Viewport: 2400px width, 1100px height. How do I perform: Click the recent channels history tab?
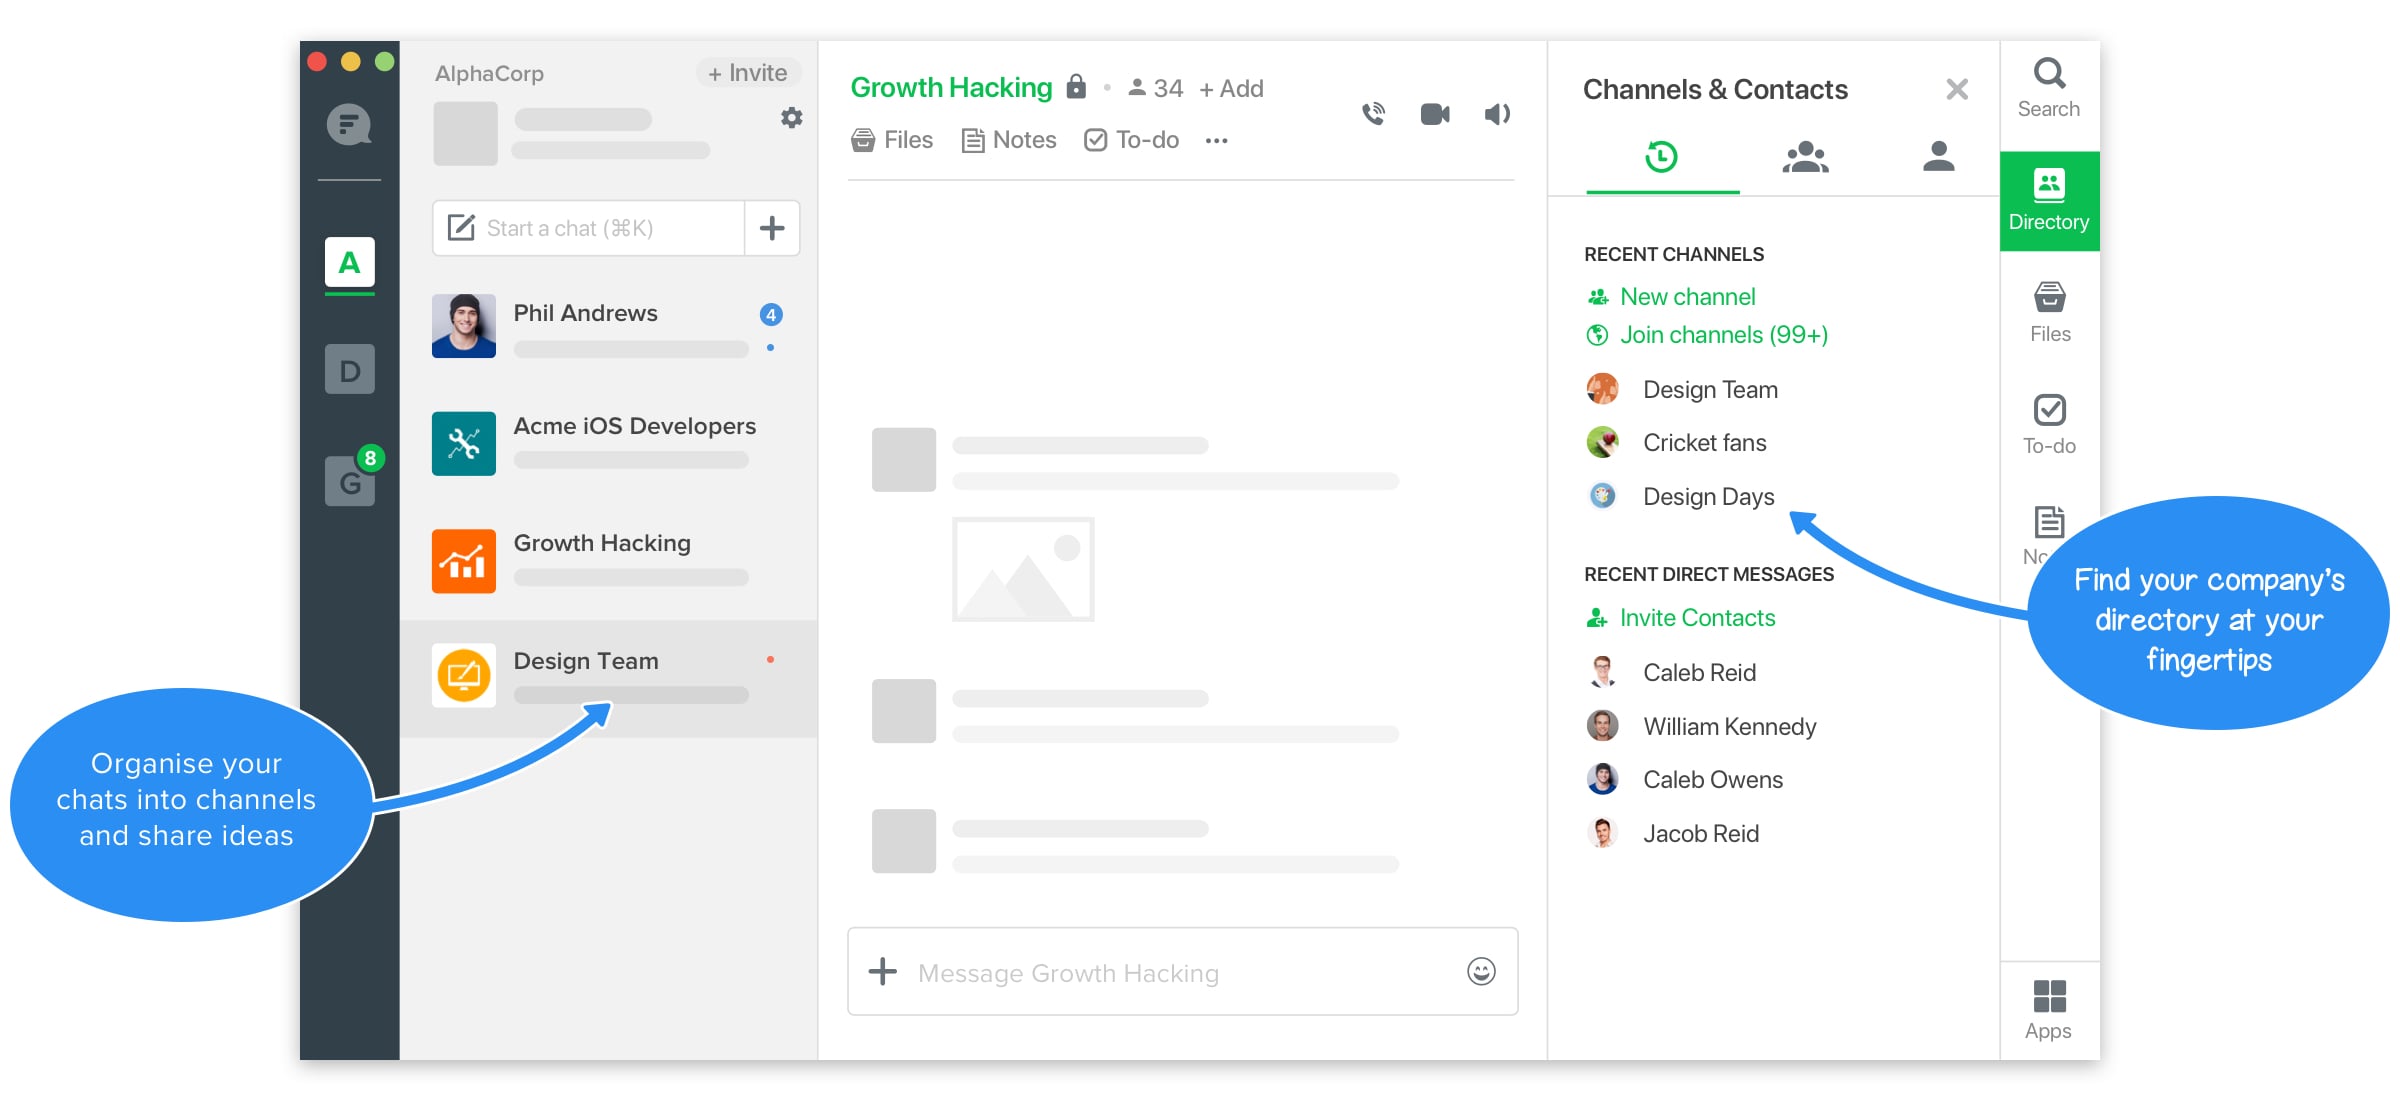[x=1661, y=158]
